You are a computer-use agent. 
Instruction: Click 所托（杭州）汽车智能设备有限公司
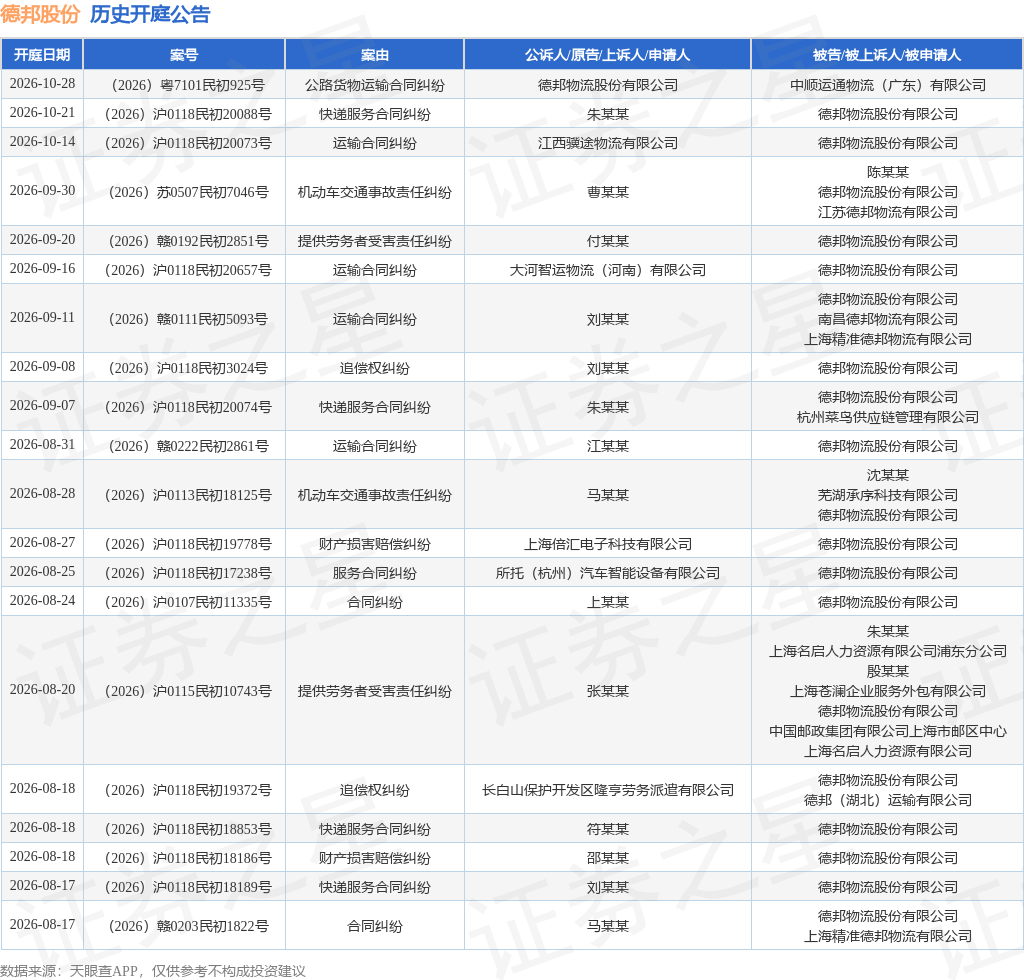point(607,573)
